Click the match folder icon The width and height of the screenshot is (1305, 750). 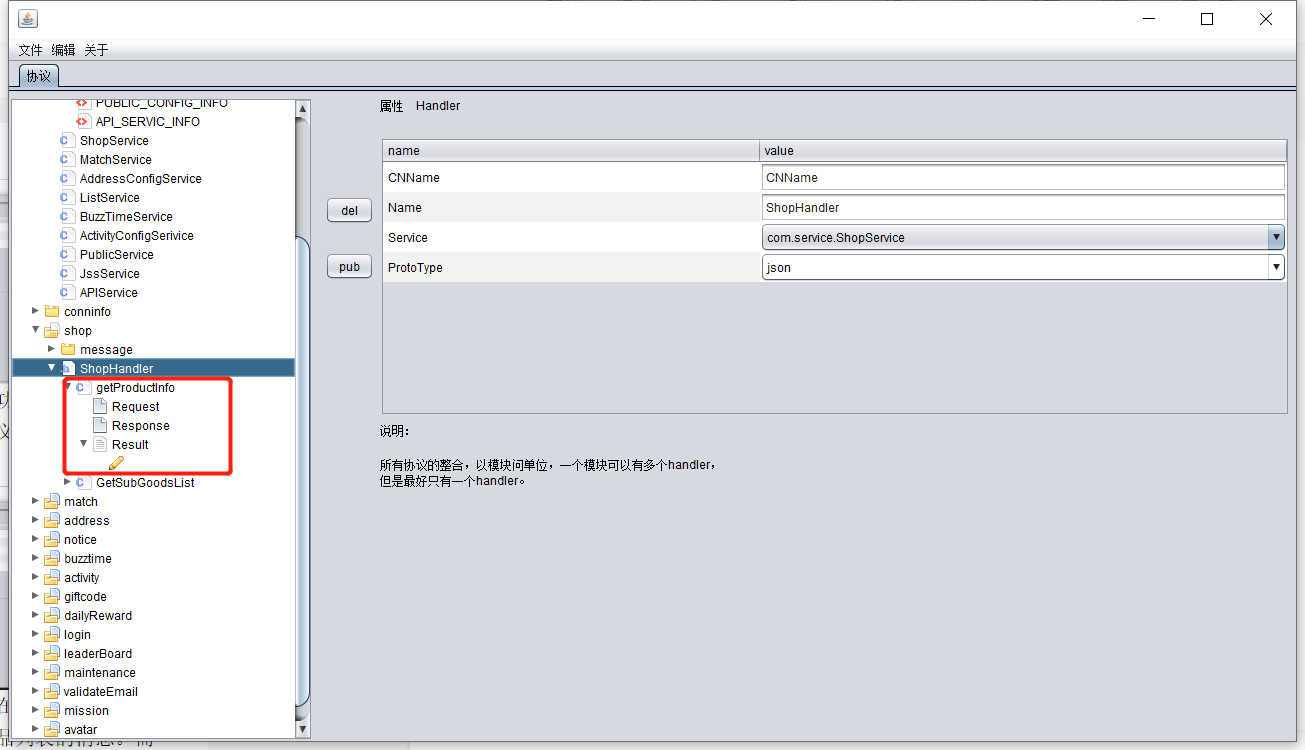pos(52,502)
